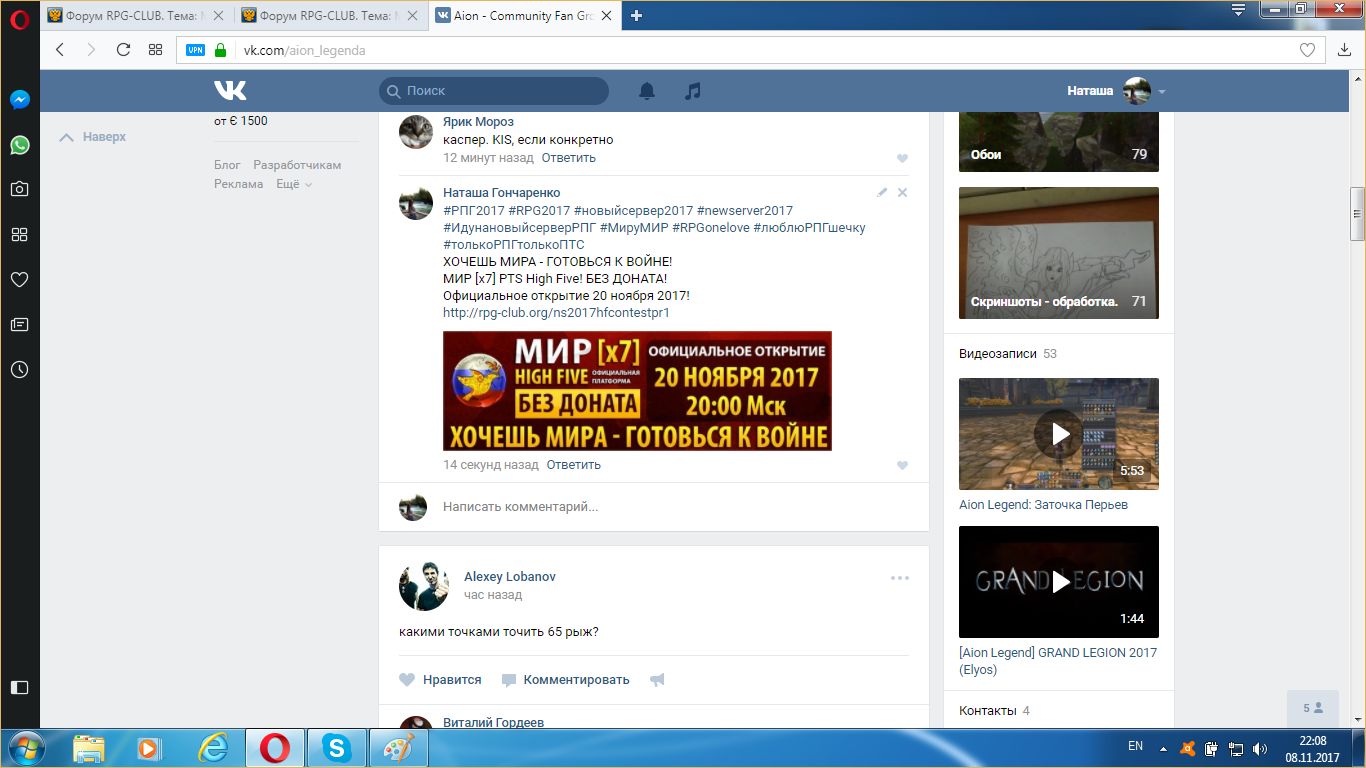Reply to Ярик Мороз comment via Ответить
Screen dimensions: 1366x768
(568, 158)
